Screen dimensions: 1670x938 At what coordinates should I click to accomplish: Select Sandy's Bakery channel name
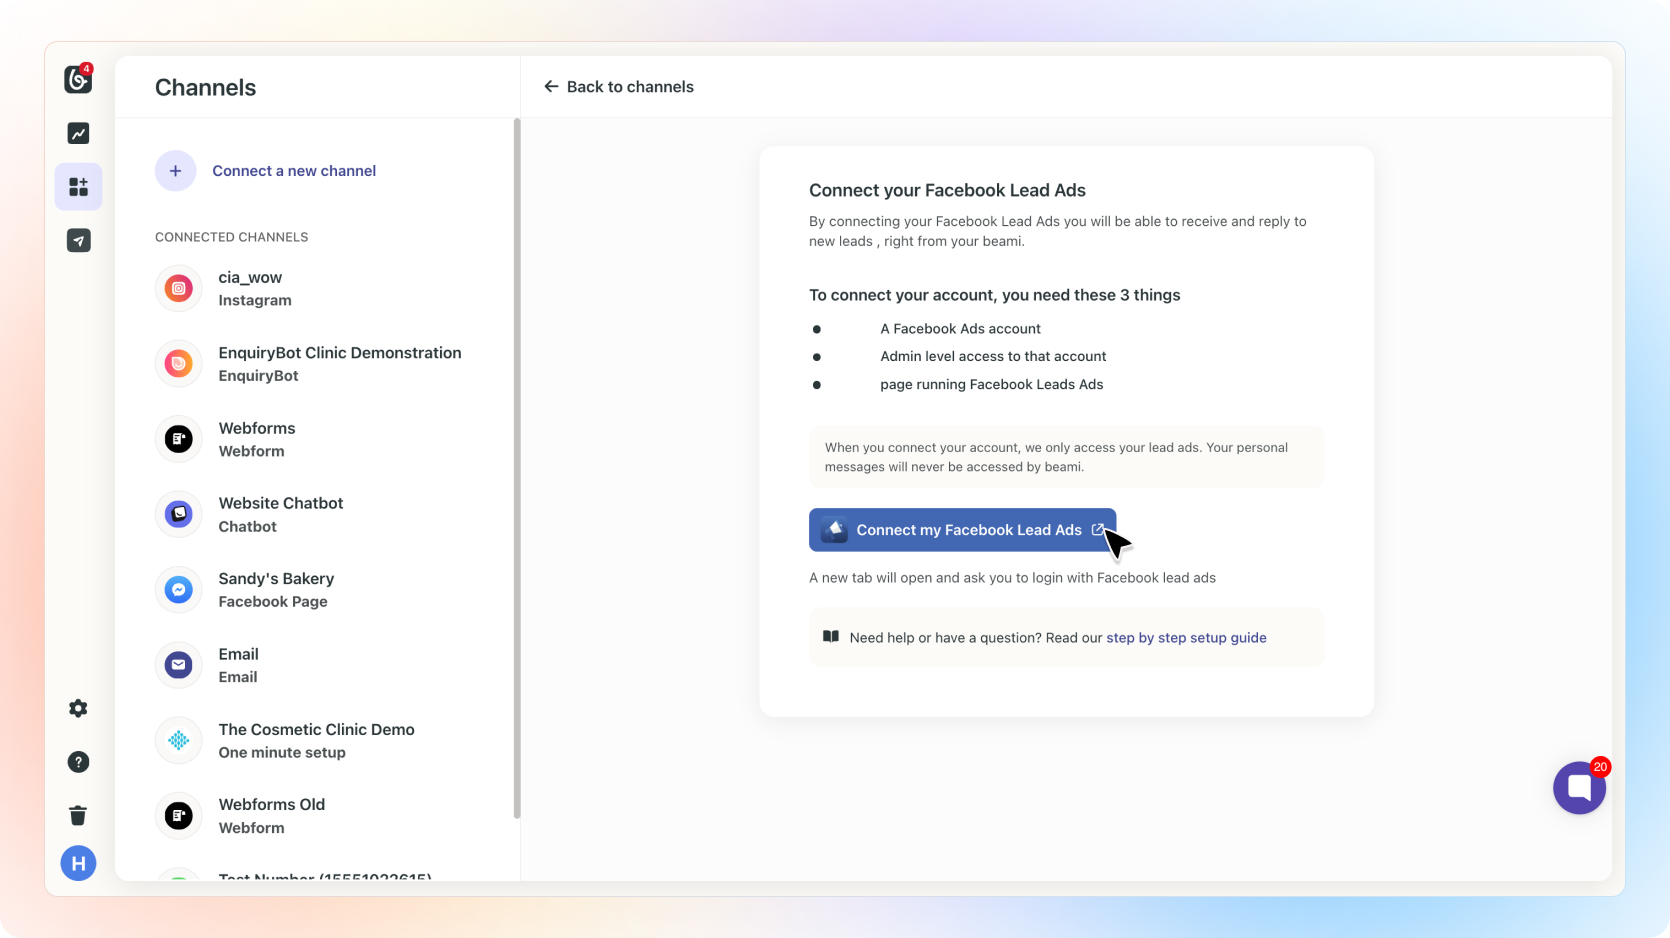(x=276, y=579)
